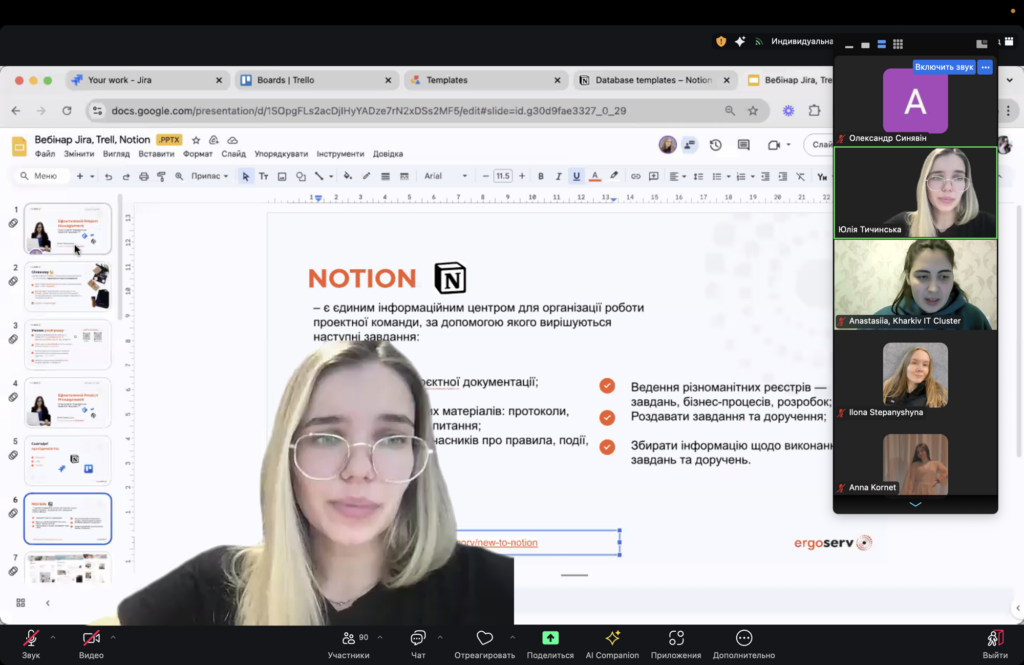The image size is (1024, 665).
Task: Open the Довідка menu
Action: click(388, 154)
